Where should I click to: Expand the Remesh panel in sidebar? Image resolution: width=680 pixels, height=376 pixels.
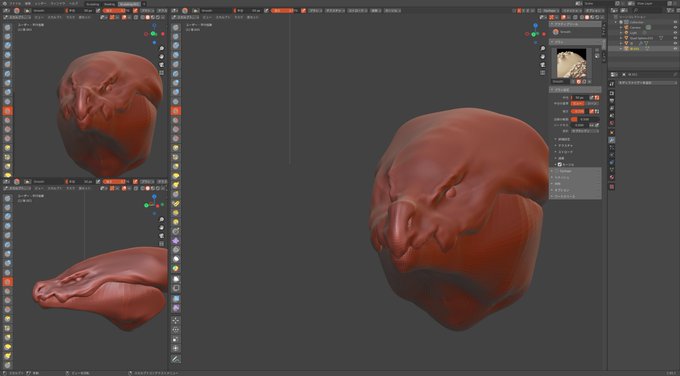click(x=576, y=177)
